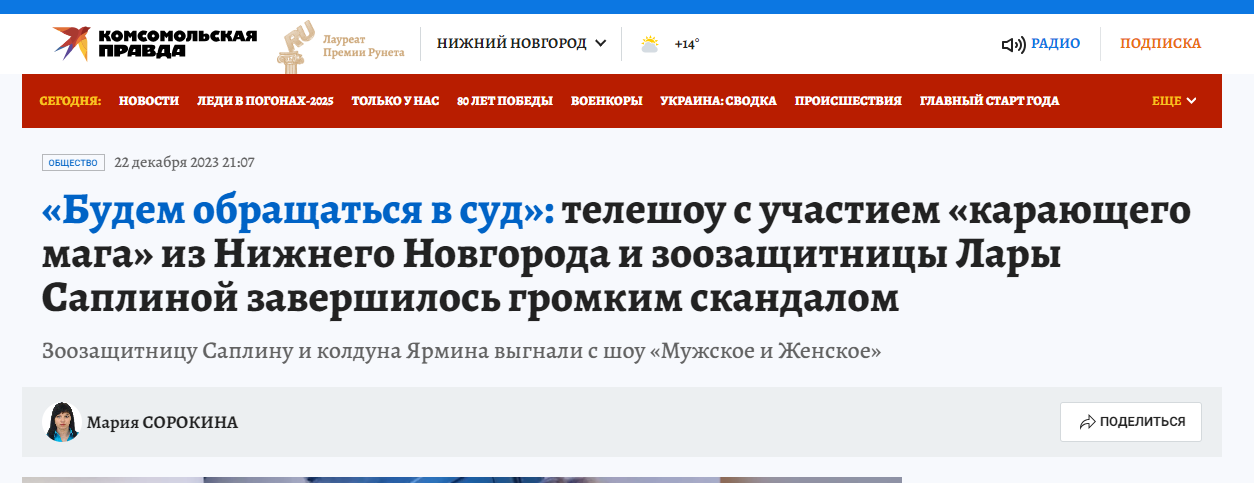Expand the ЕЩЕ menu chevron
This screenshot has width=1254, height=483.
pos(1191,101)
